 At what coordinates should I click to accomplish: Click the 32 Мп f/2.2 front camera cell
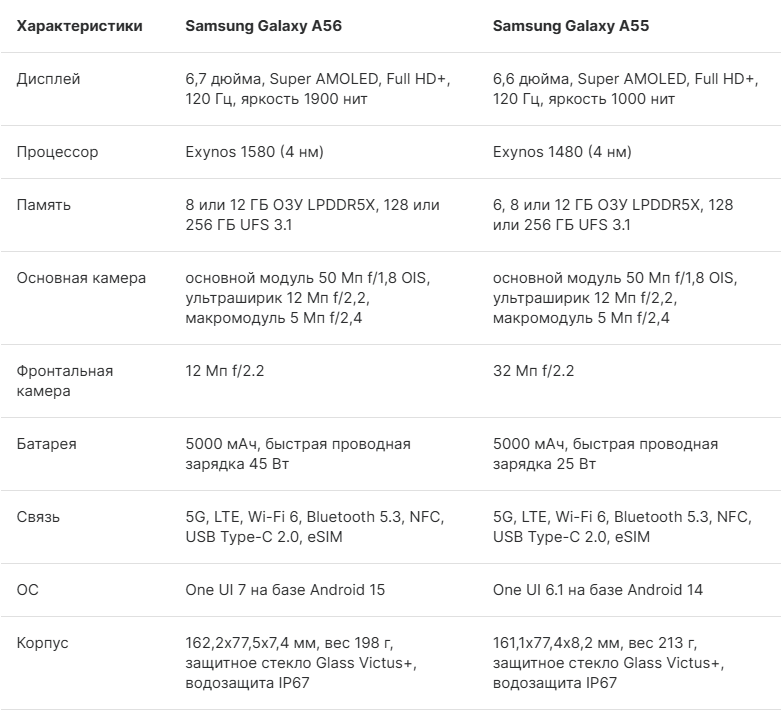click(x=533, y=371)
